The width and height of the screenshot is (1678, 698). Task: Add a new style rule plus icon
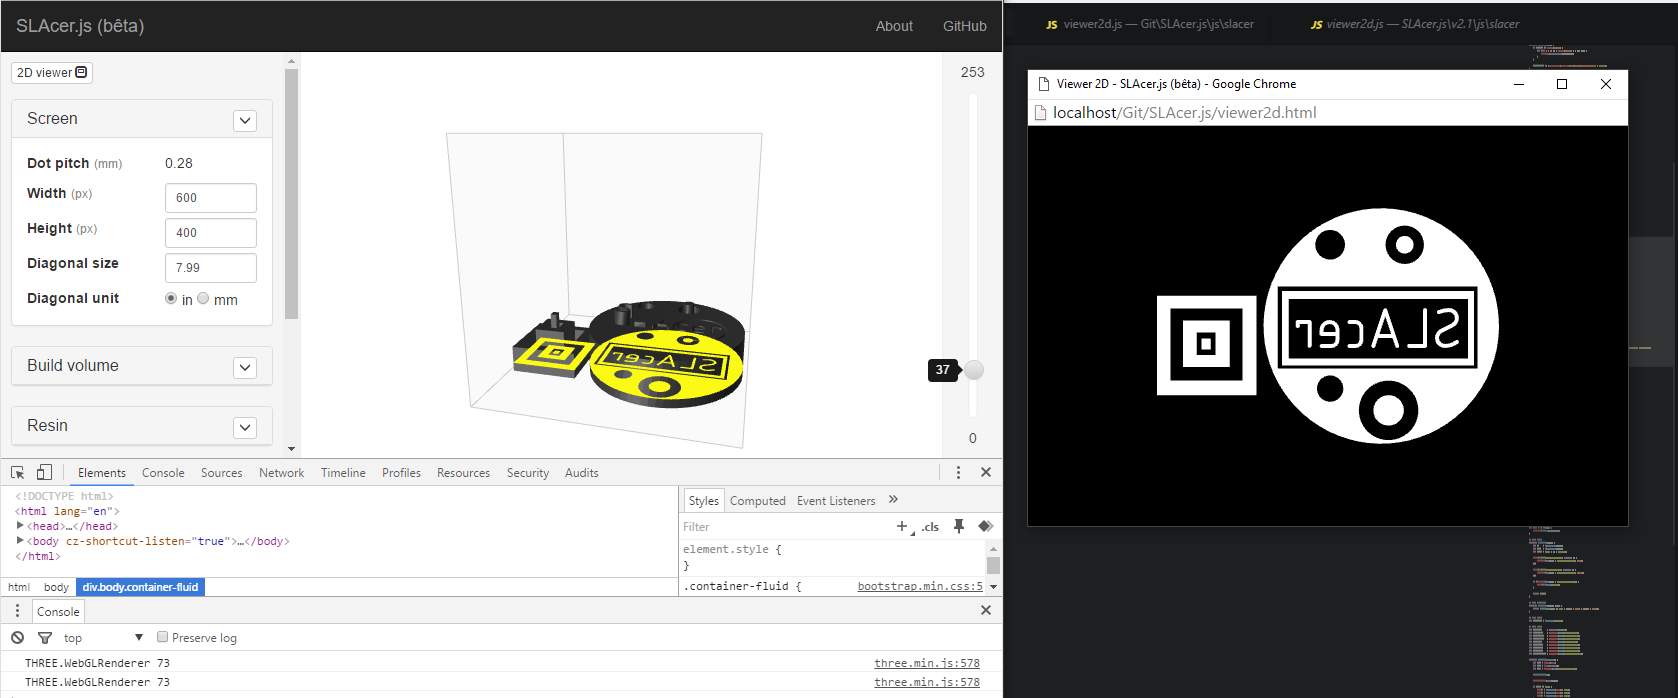(902, 526)
